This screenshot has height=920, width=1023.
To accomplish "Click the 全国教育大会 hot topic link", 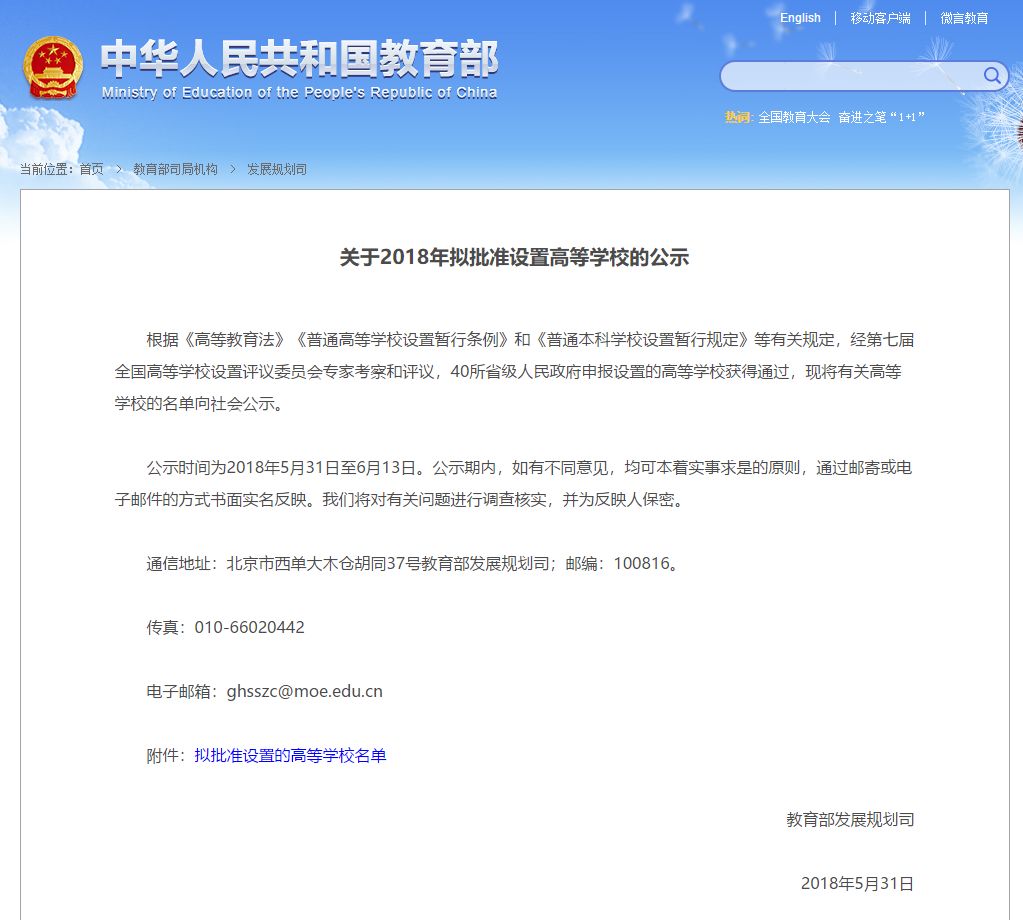I will 793,116.
